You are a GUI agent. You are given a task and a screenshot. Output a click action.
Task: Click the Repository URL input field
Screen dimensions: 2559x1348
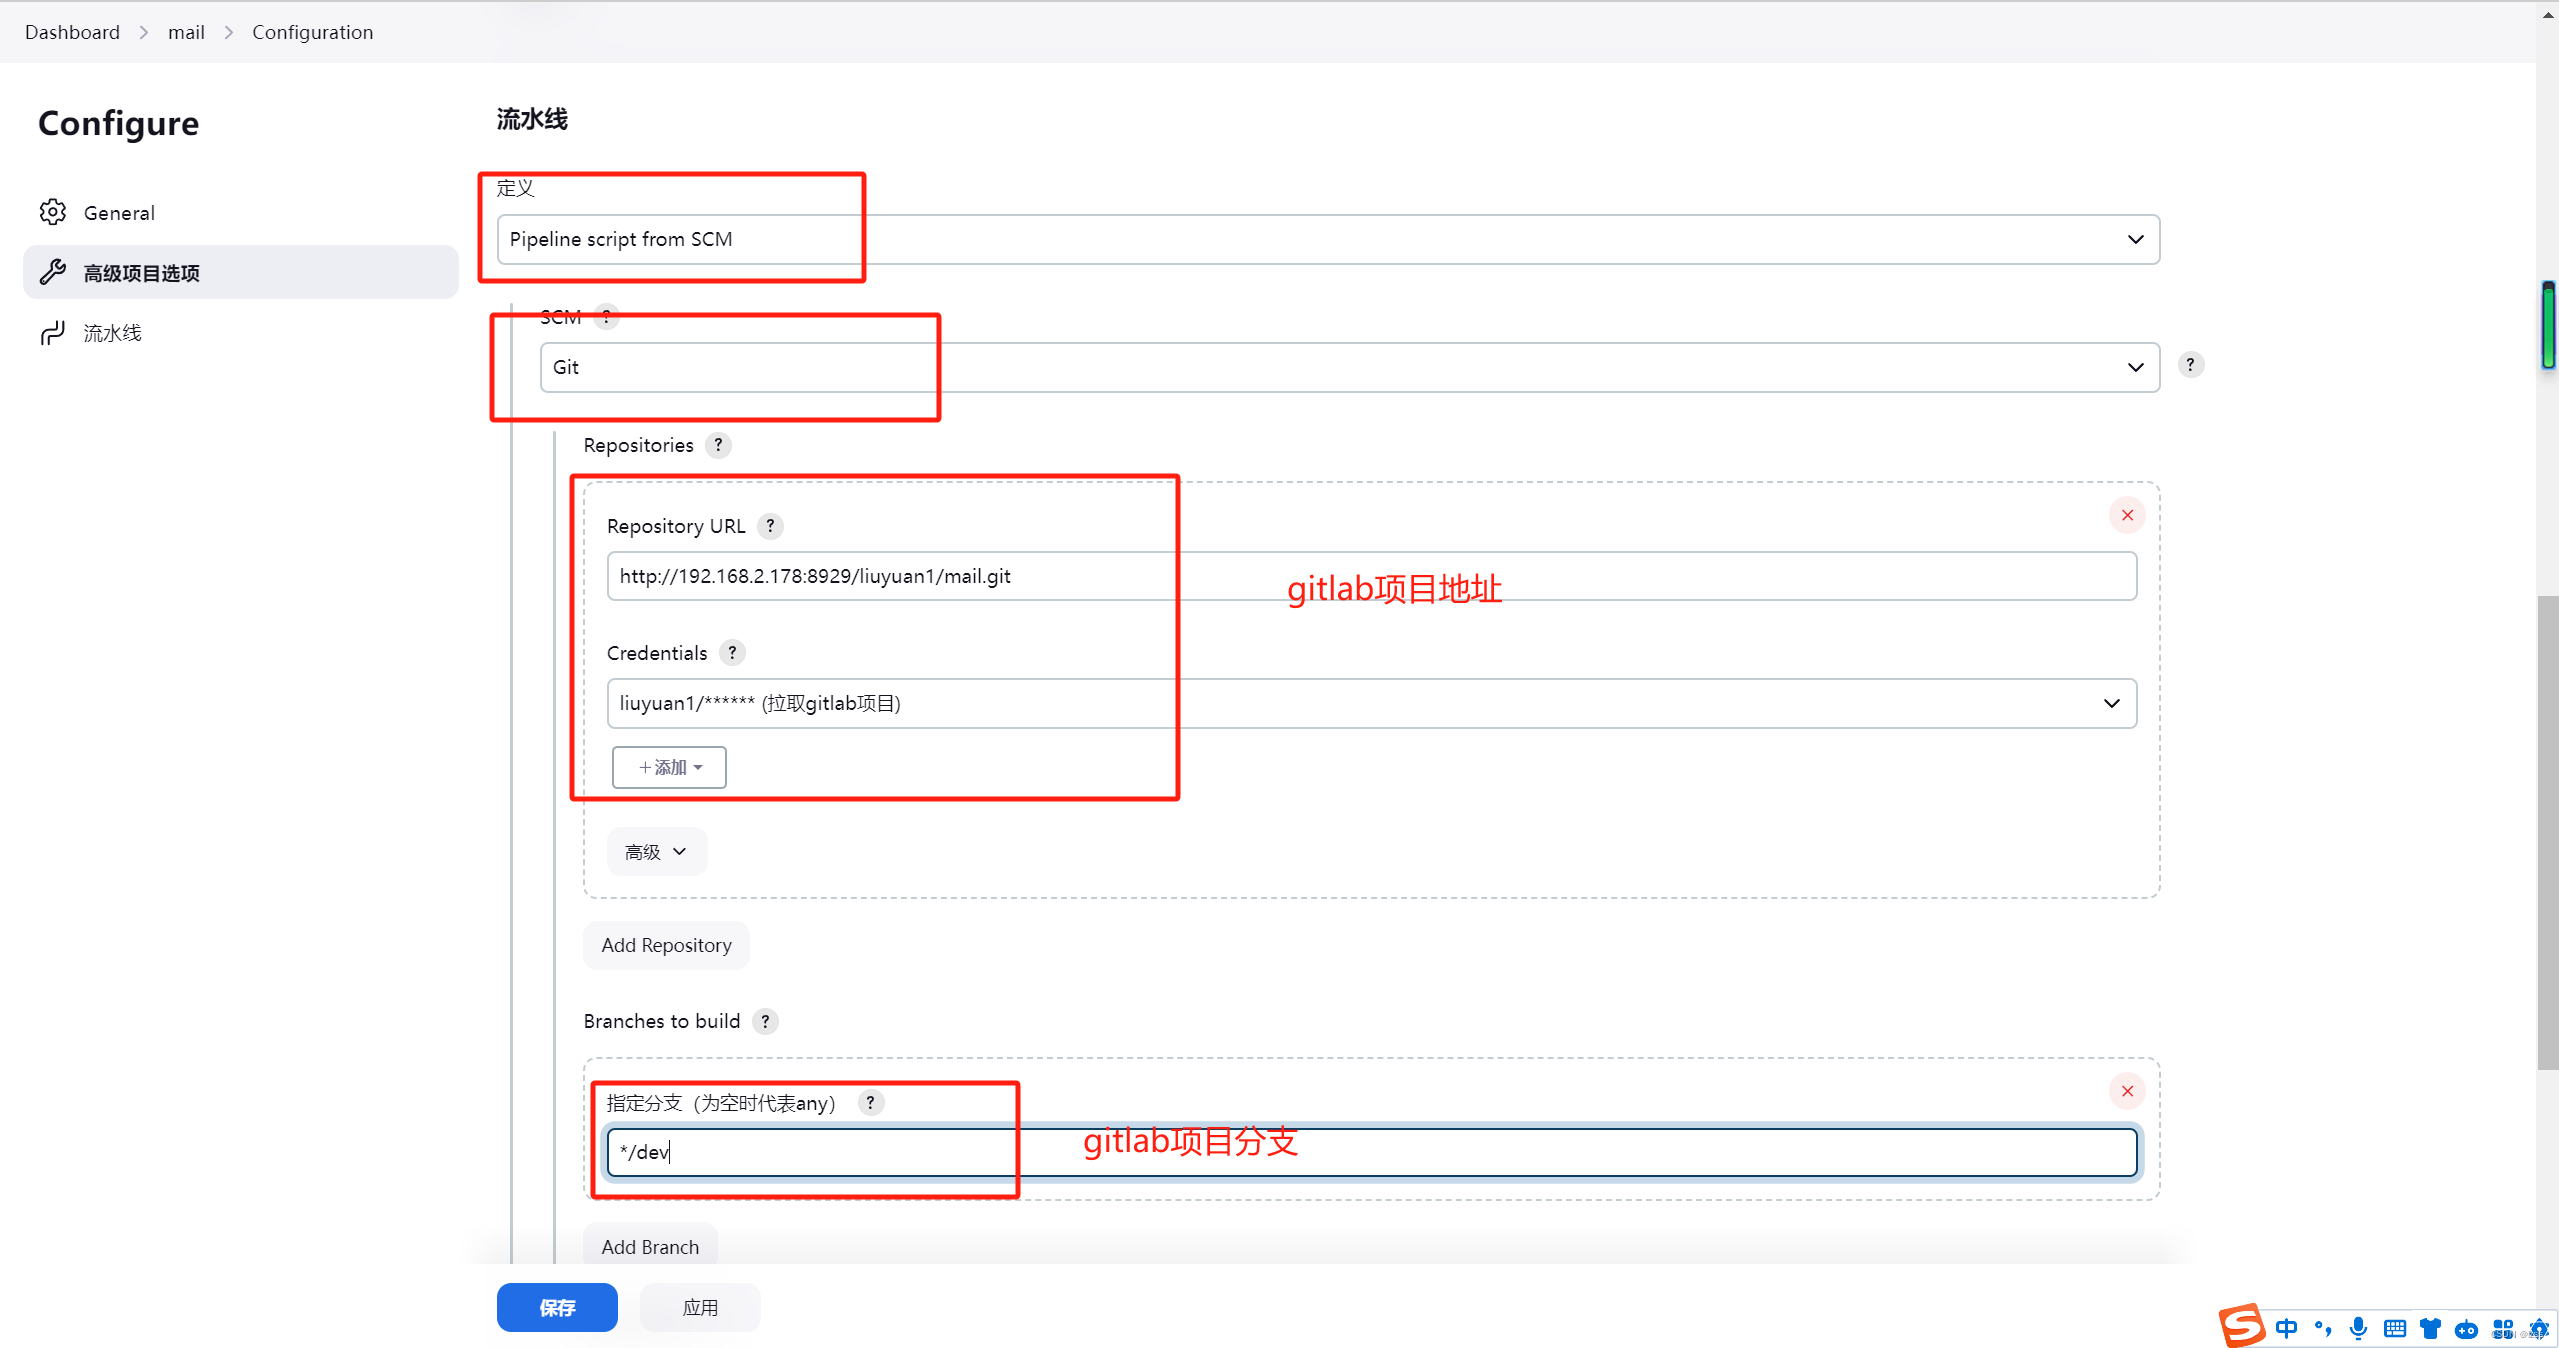1370,576
